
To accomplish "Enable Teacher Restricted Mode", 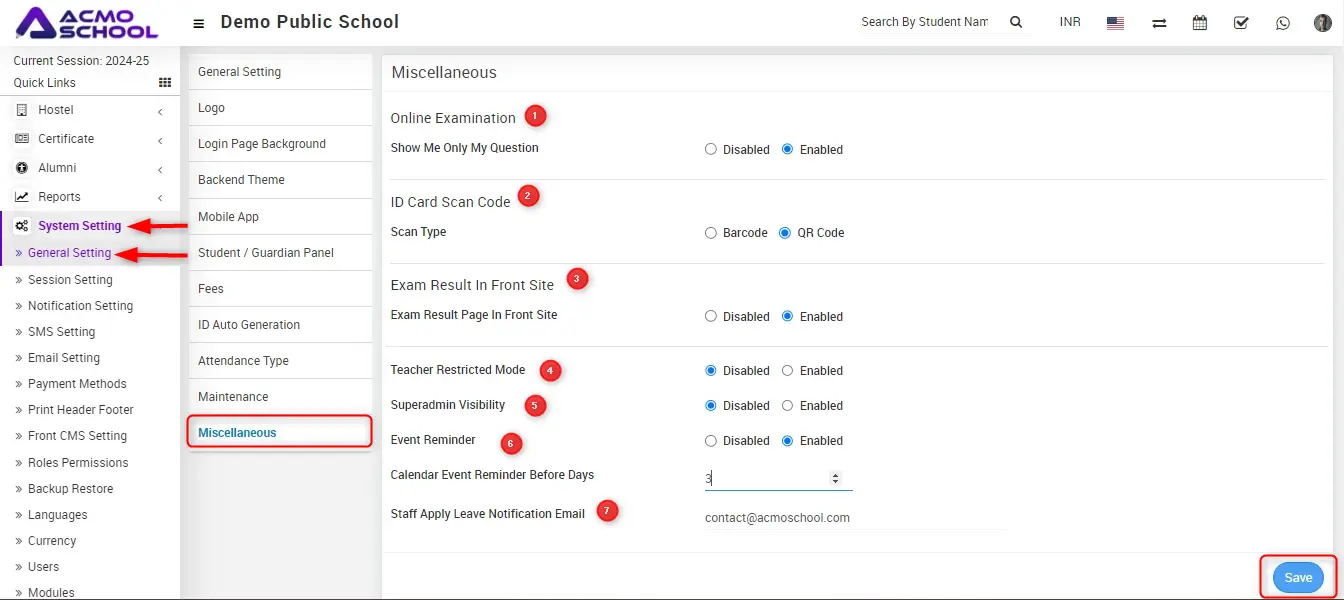I will (x=788, y=371).
